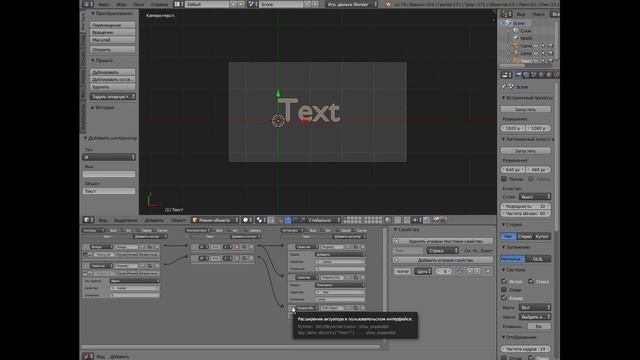Open the Blender game engine selector dropdown
640x360 pixels.
pyautogui.click(x=352, y=4)
